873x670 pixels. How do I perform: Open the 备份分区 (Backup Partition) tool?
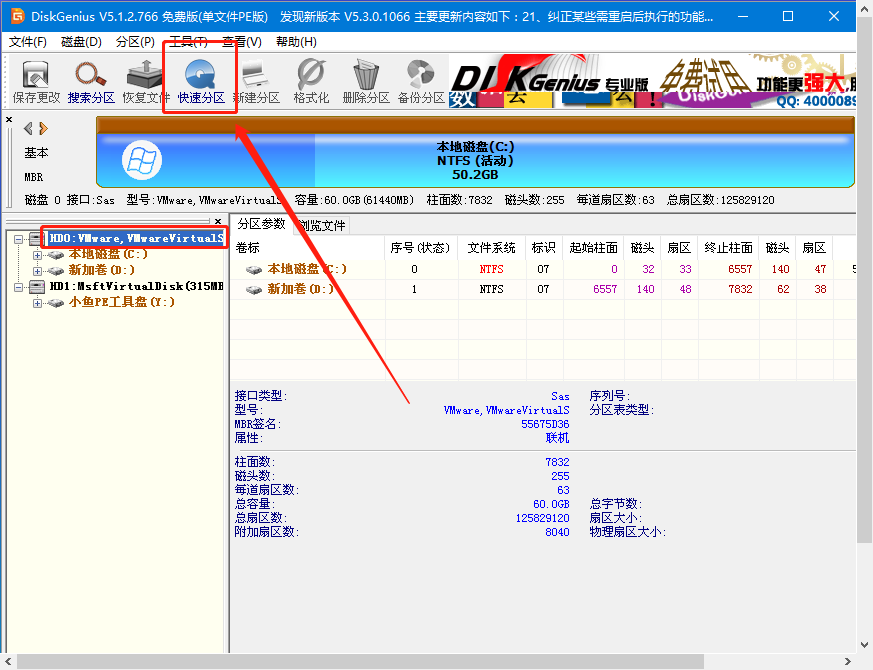pyautogui.click(x=421, y=81)
